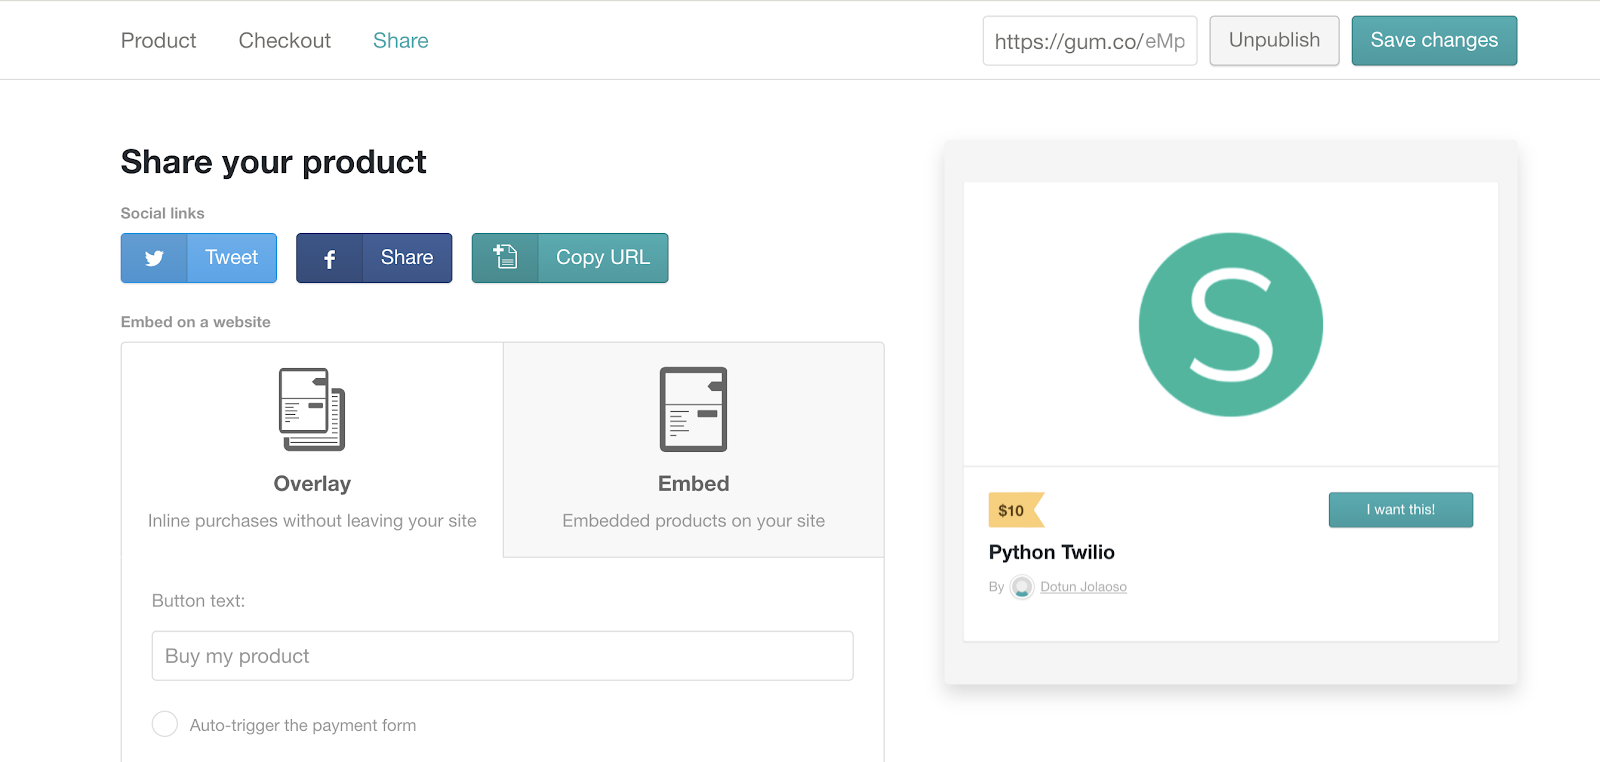Viewport: 1600px width, 762px height.
Task: Click Save changes button
Action: 1434,41
